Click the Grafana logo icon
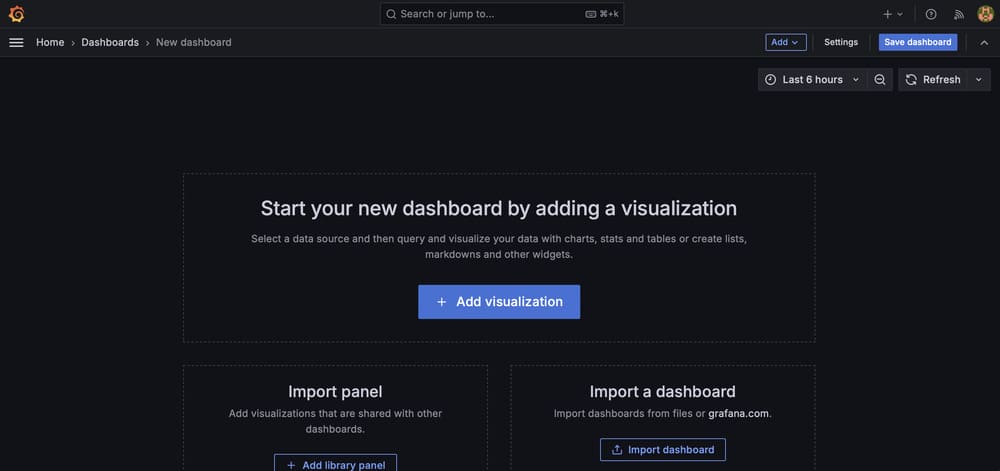Image resolution: width=1000 pixels, height=471 pixels. [x=17, y=14]
